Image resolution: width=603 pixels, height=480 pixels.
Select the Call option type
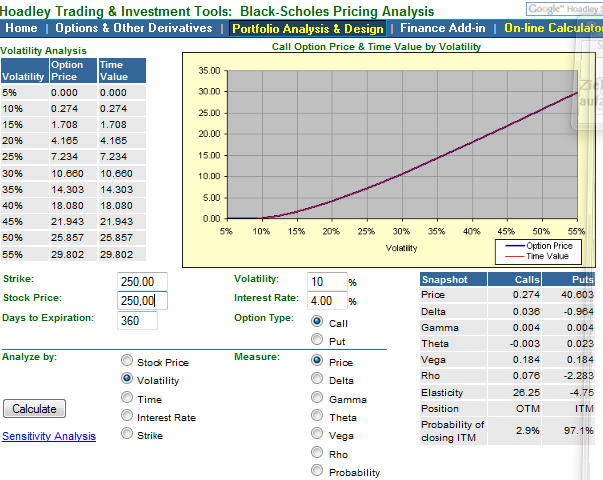(x=317, y=321)
